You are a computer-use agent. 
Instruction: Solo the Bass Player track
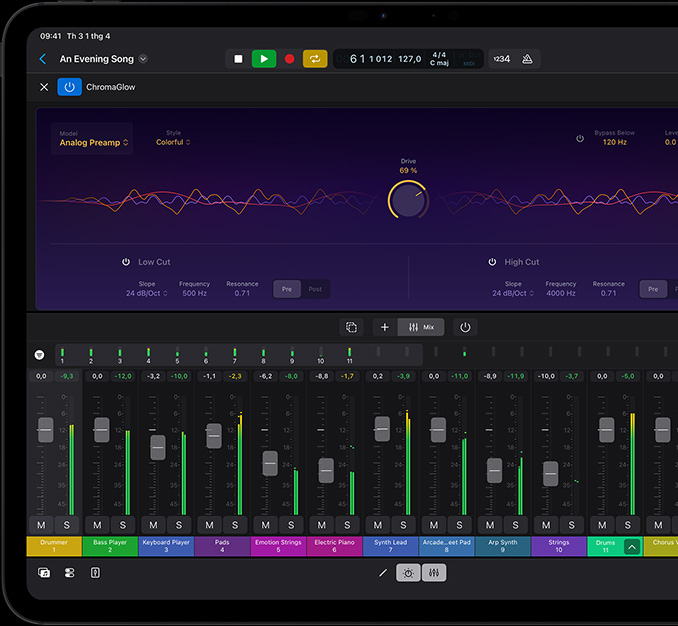pyautogui.click(x=123, y=525)
